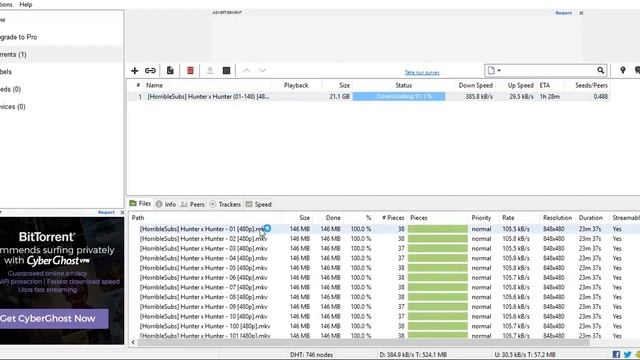The image size is (640, 360).
Task: Click Report link on the sidebar ad
Action: pyautogui.click(x=106, y=212)
